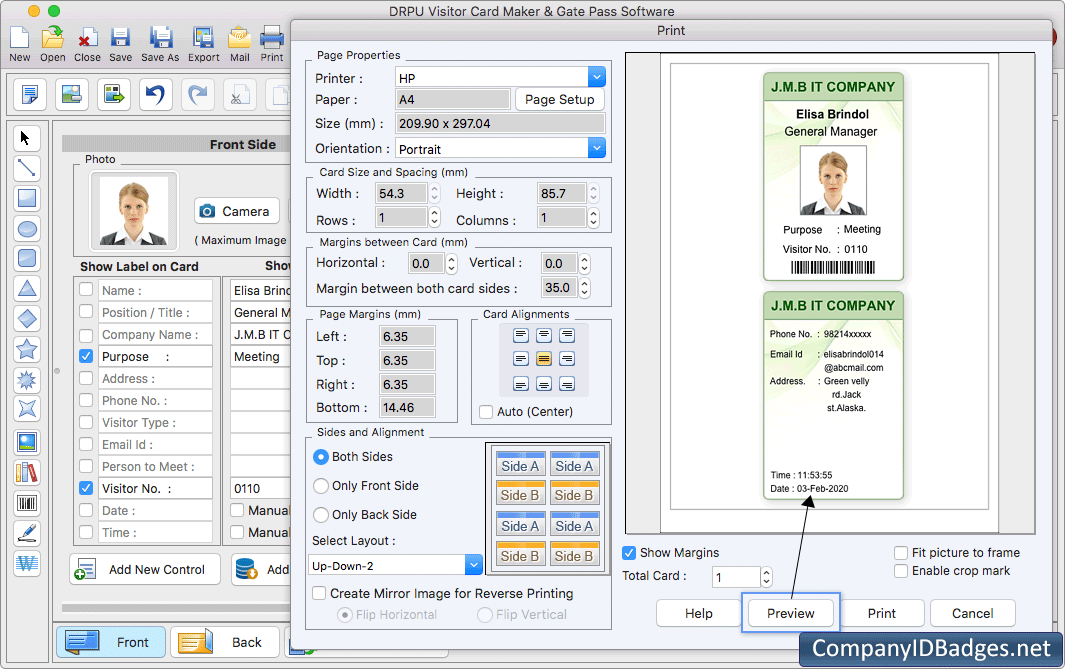
Task: Select the Barcode tool
Action: pyautogui.click(x=26, y=503)
